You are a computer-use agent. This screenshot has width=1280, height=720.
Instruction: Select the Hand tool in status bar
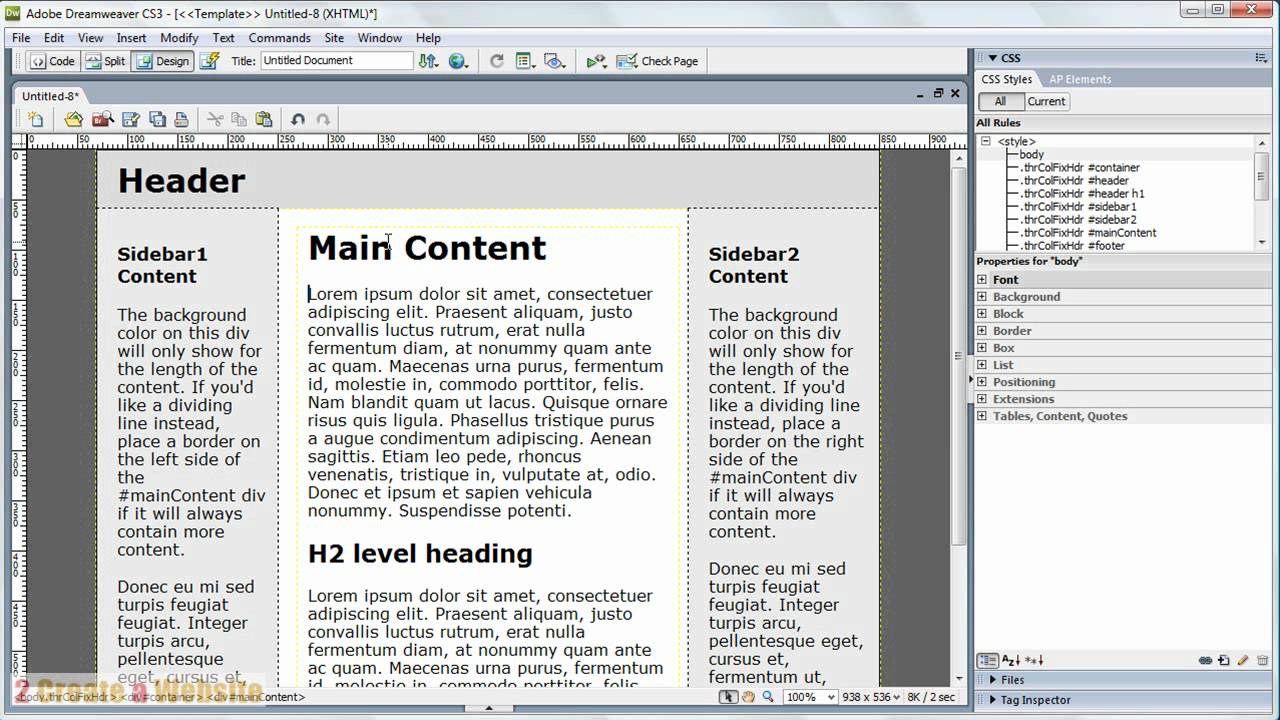tap(748, 697)
